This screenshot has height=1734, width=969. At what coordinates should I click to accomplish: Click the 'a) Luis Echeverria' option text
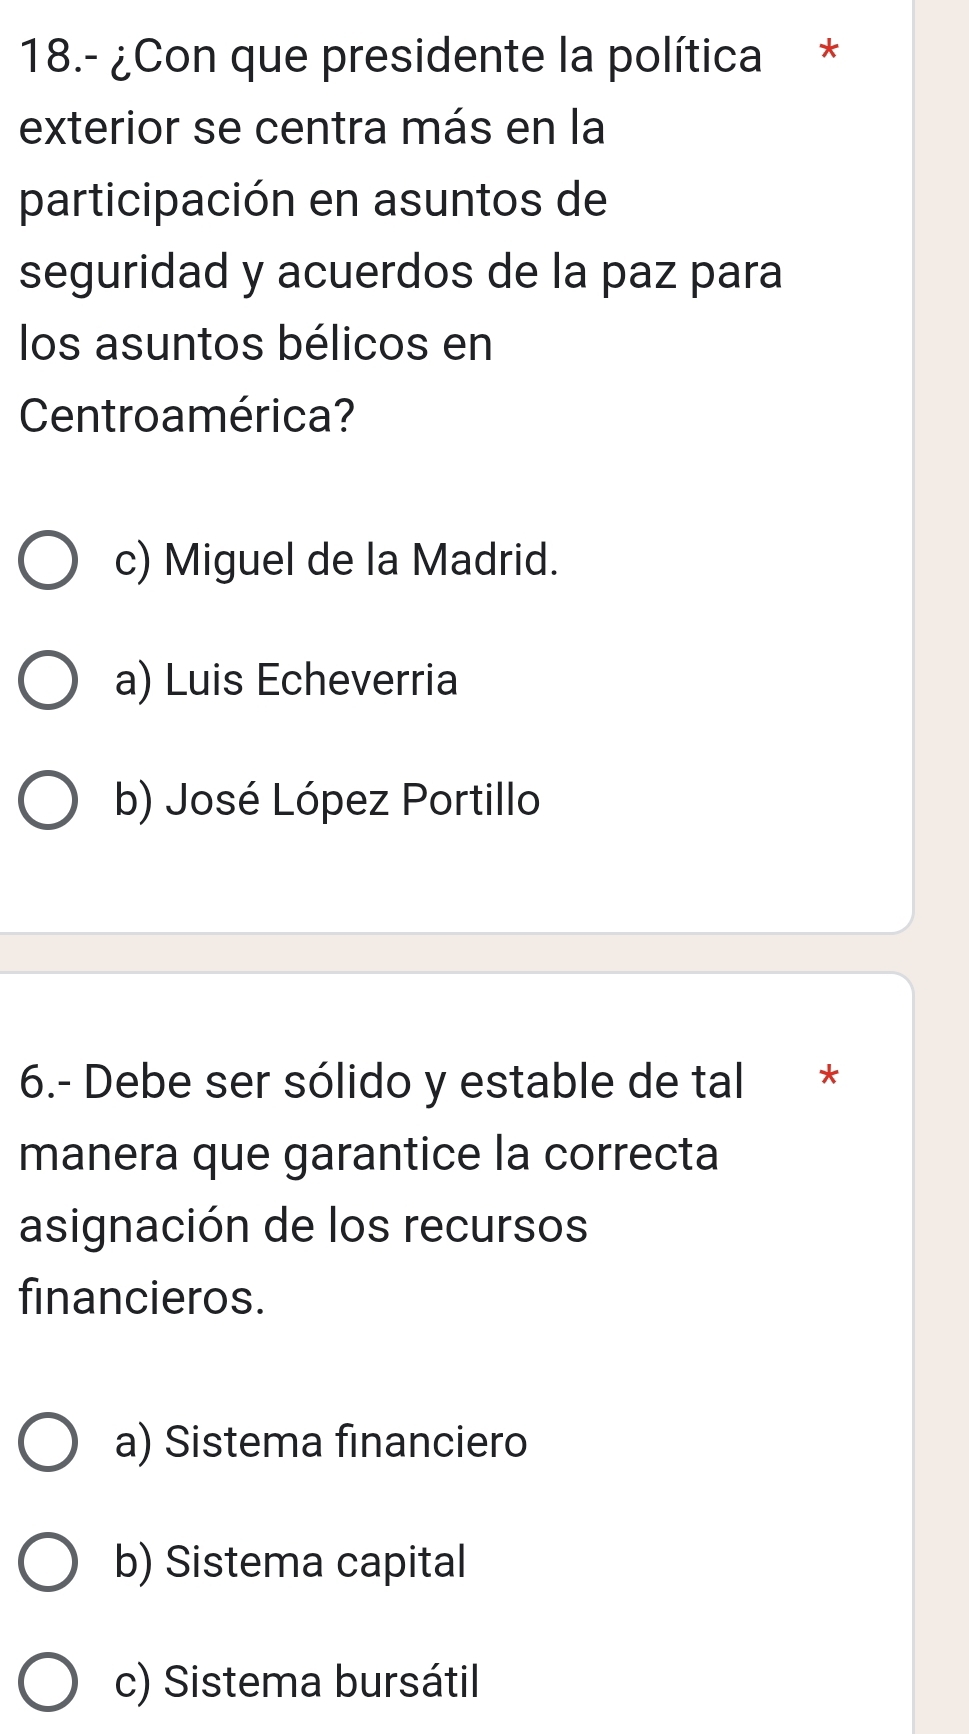pyautogui.click(x=286, y=680)
